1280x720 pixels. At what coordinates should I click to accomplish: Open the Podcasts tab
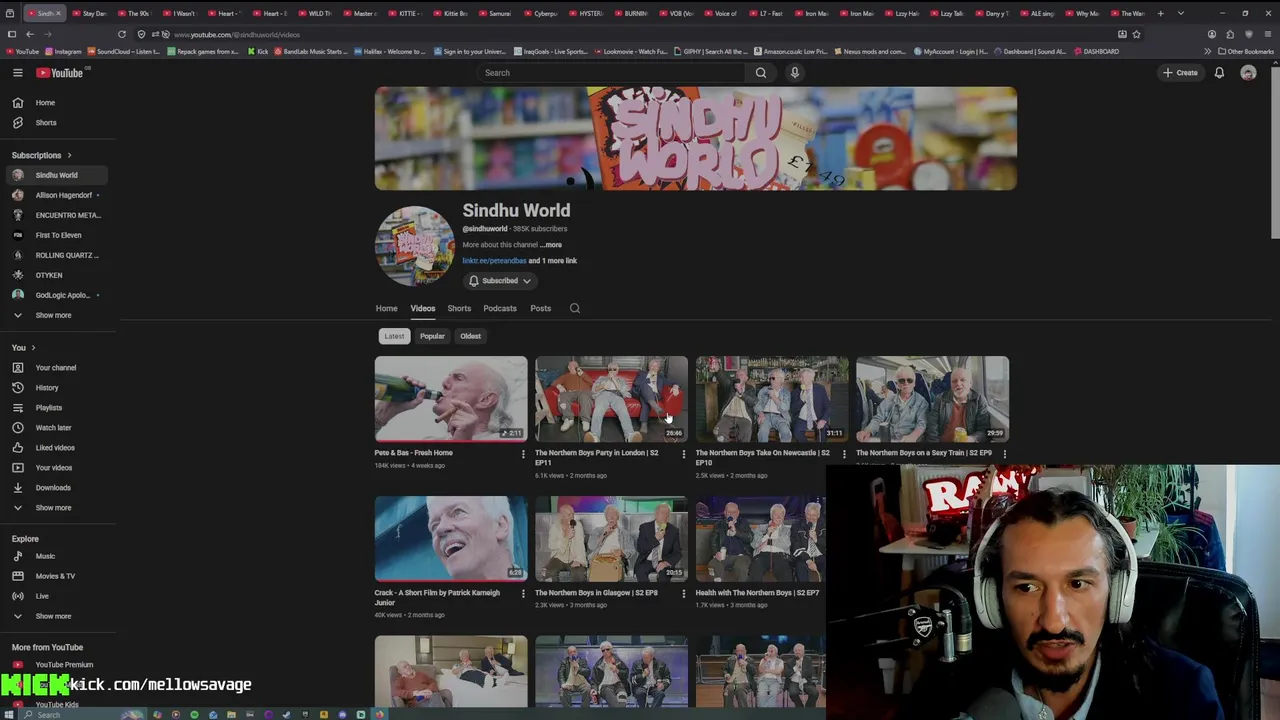(500, 308)
